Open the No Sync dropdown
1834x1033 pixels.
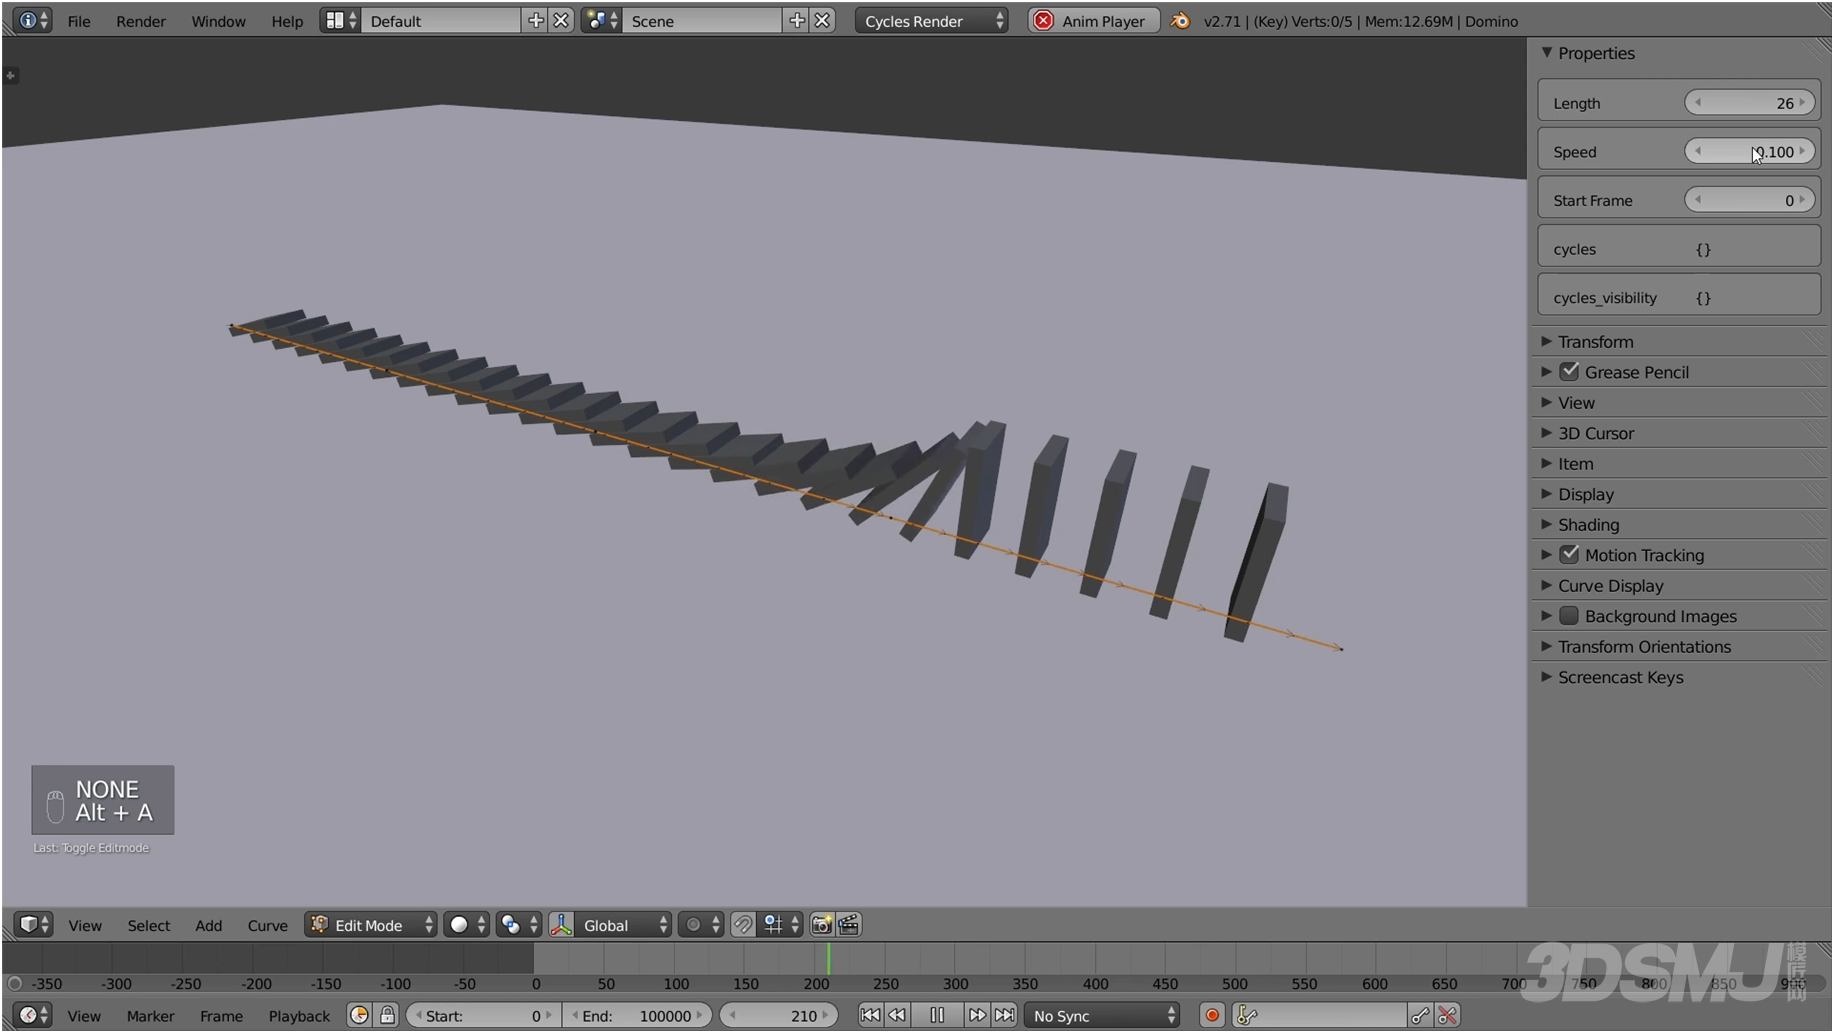(x=1102, y=1015)
